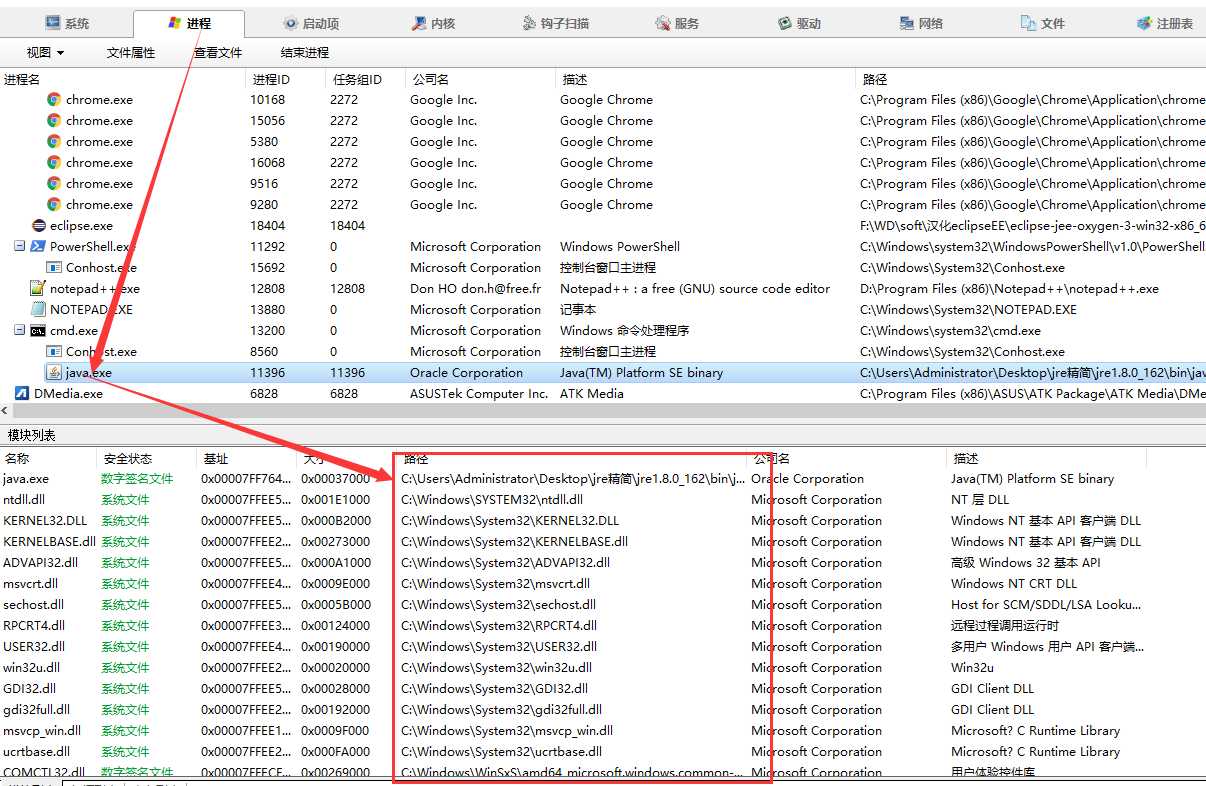This screenshot has height=786, width=1206.
Task: Click the Chrome icon of process 9516
Action: (54, 184)
